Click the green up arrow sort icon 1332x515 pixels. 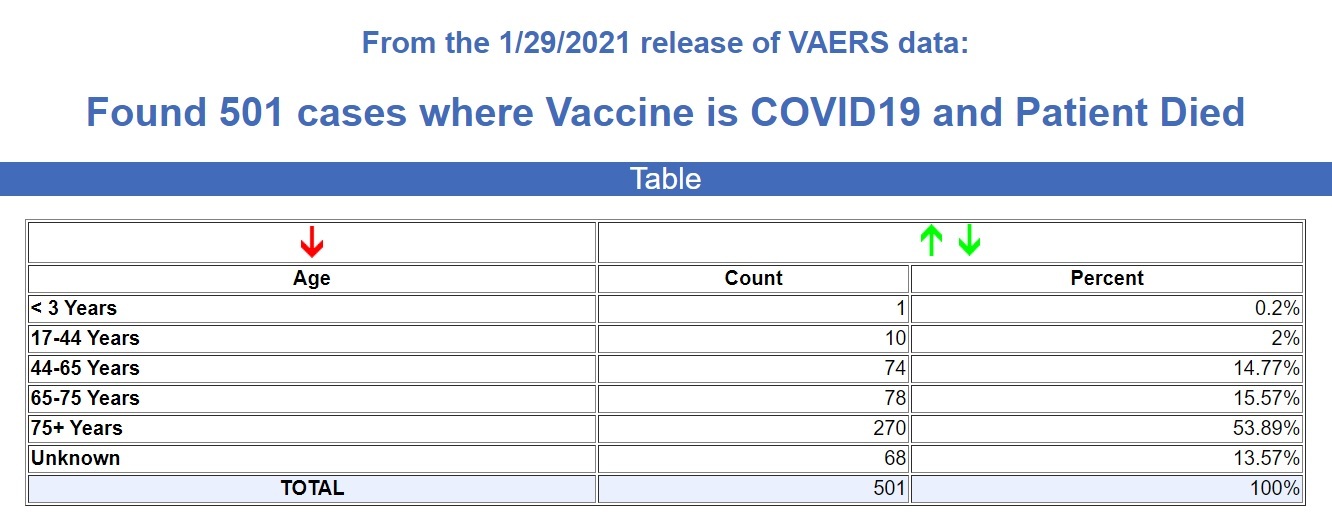click(x=931, y=241)
